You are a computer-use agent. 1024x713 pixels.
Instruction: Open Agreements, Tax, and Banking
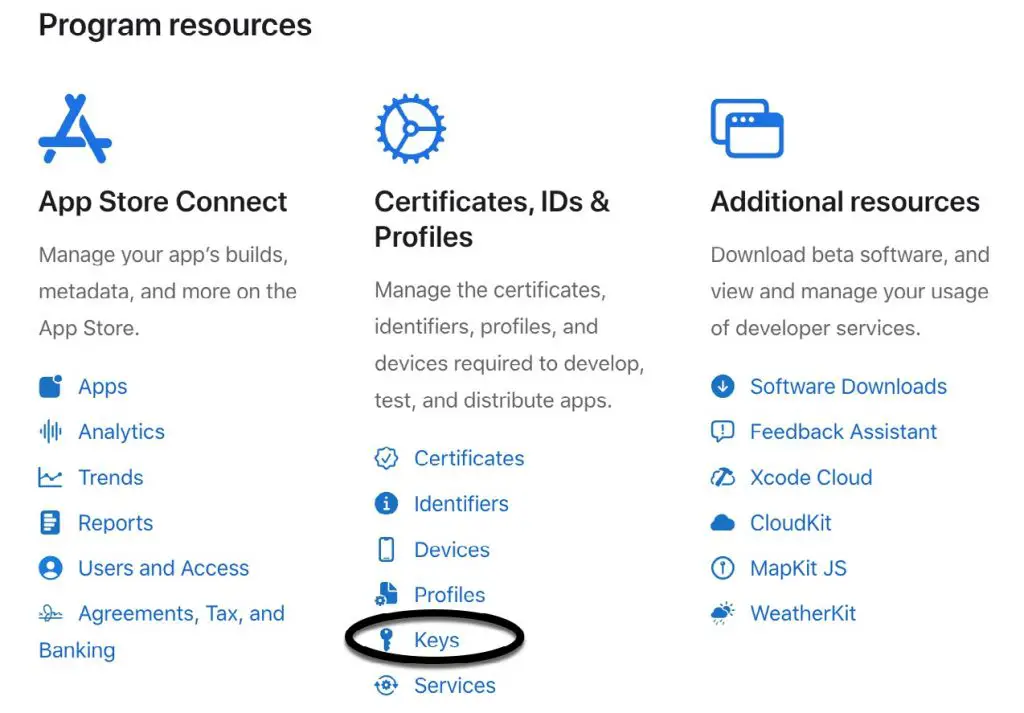pos(181,614)
